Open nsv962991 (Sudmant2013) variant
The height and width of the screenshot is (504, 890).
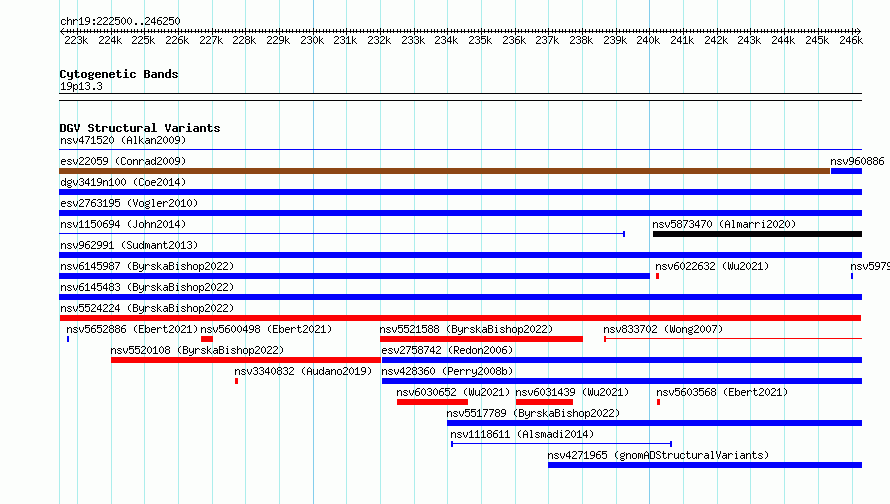point(129,245)
